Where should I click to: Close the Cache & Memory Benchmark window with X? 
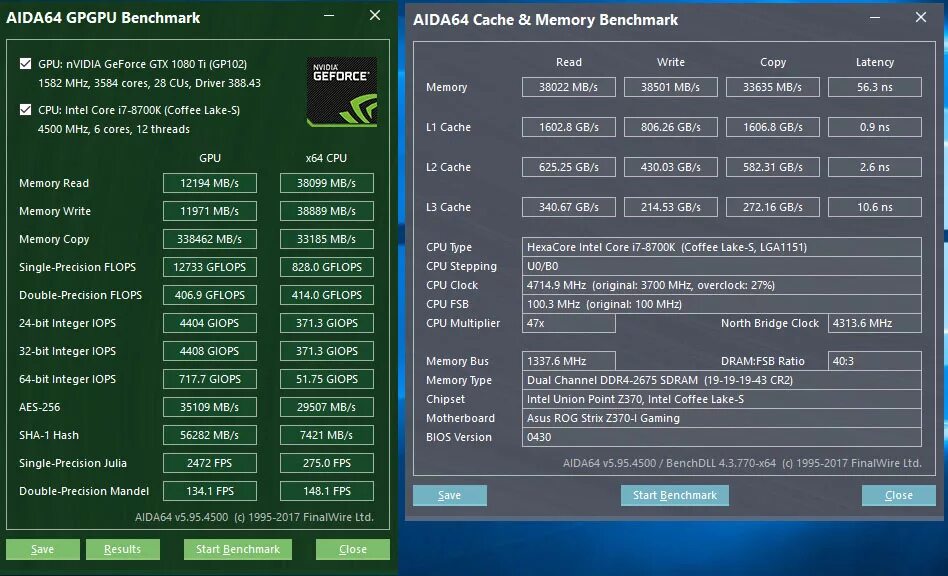click(921, 18)
